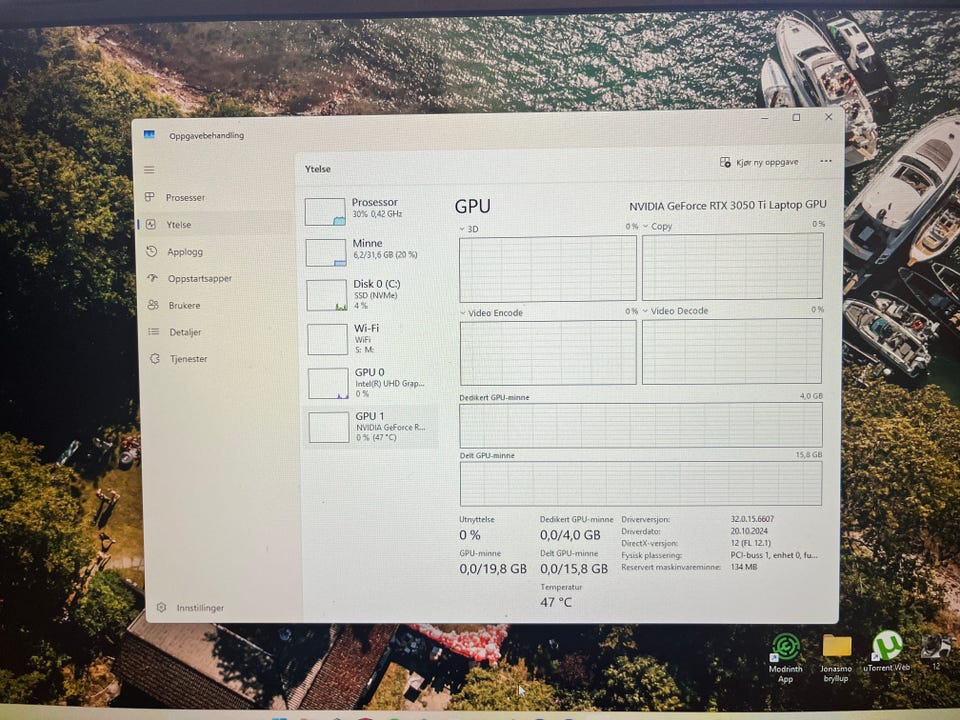The width and height of the screenshot is (960, 720).
Task: Open the three-dot more options menu
Action: pyautogui.click(x=826, y=161)
